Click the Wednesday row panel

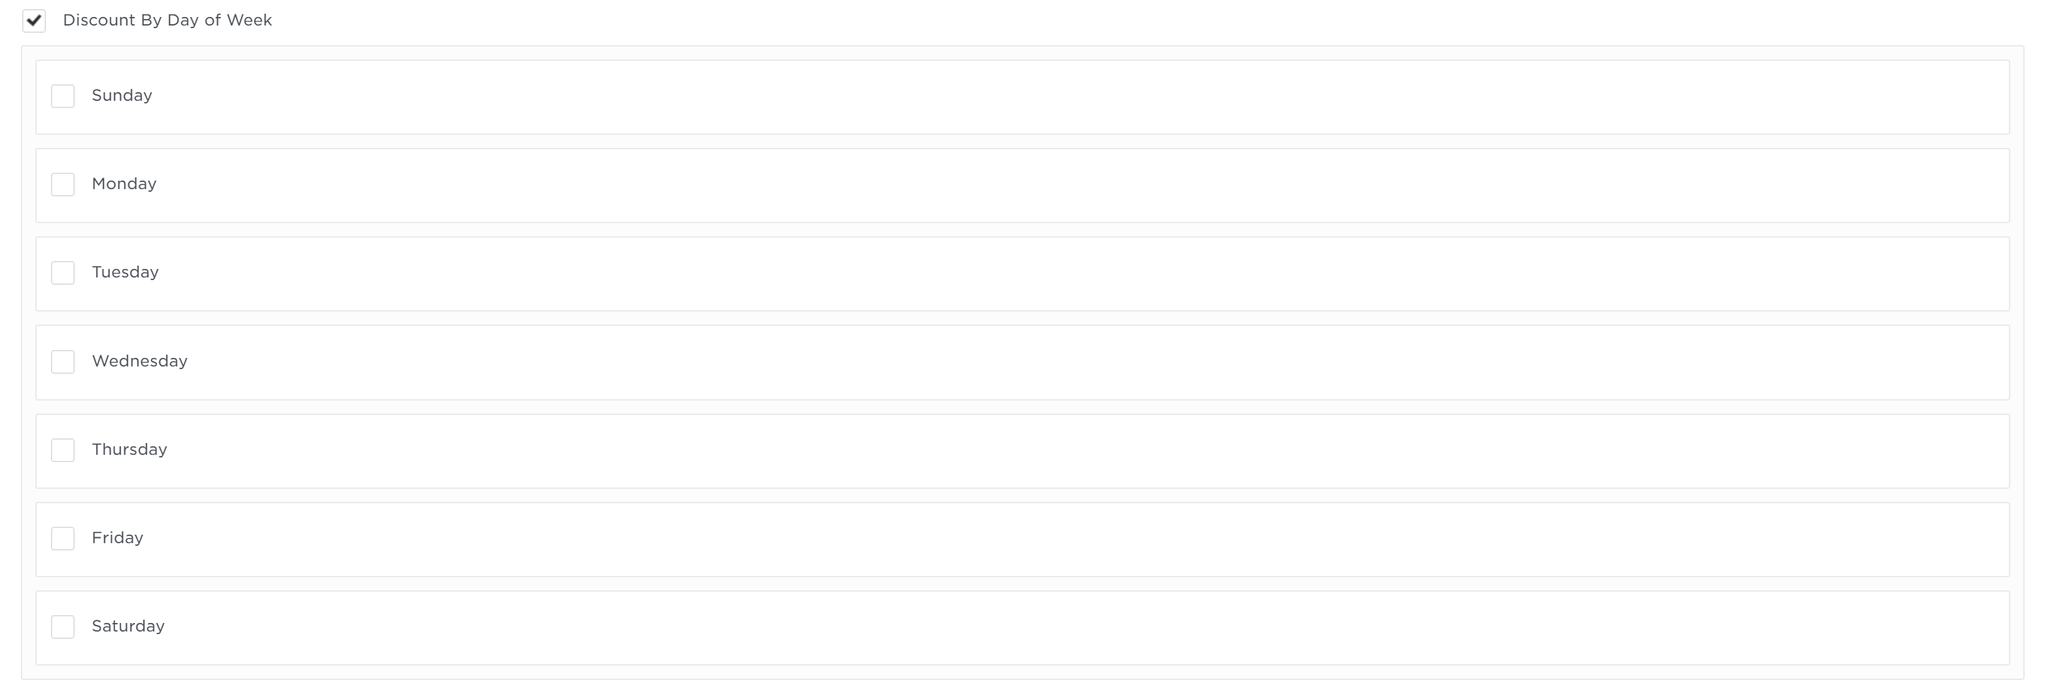[x=1022, y=362]
